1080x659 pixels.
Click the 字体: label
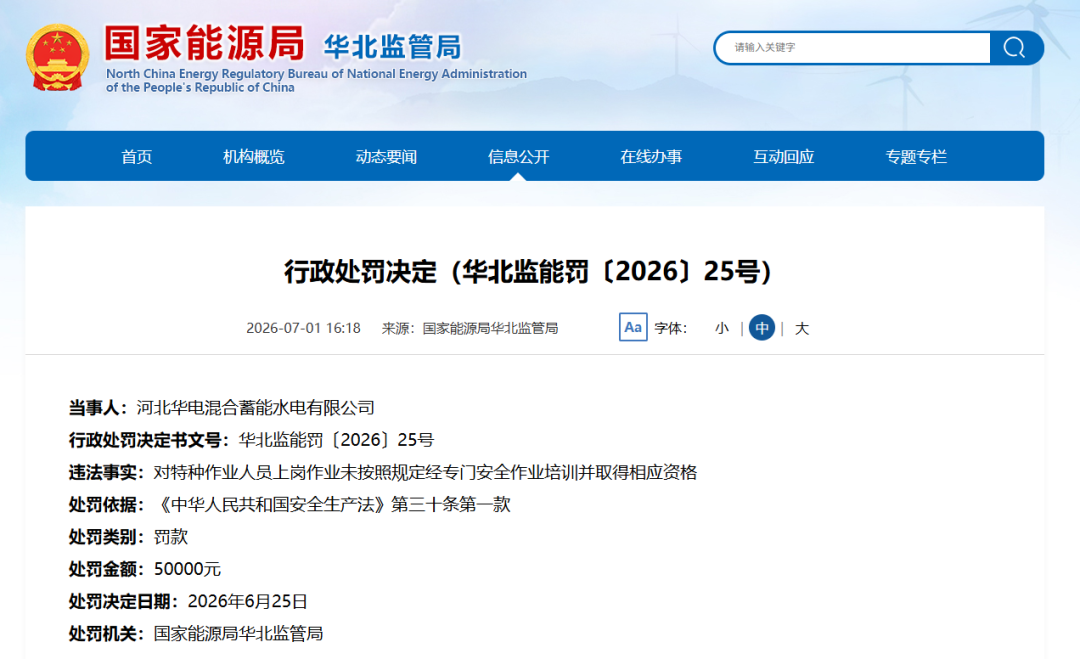(x=671, y=328)
